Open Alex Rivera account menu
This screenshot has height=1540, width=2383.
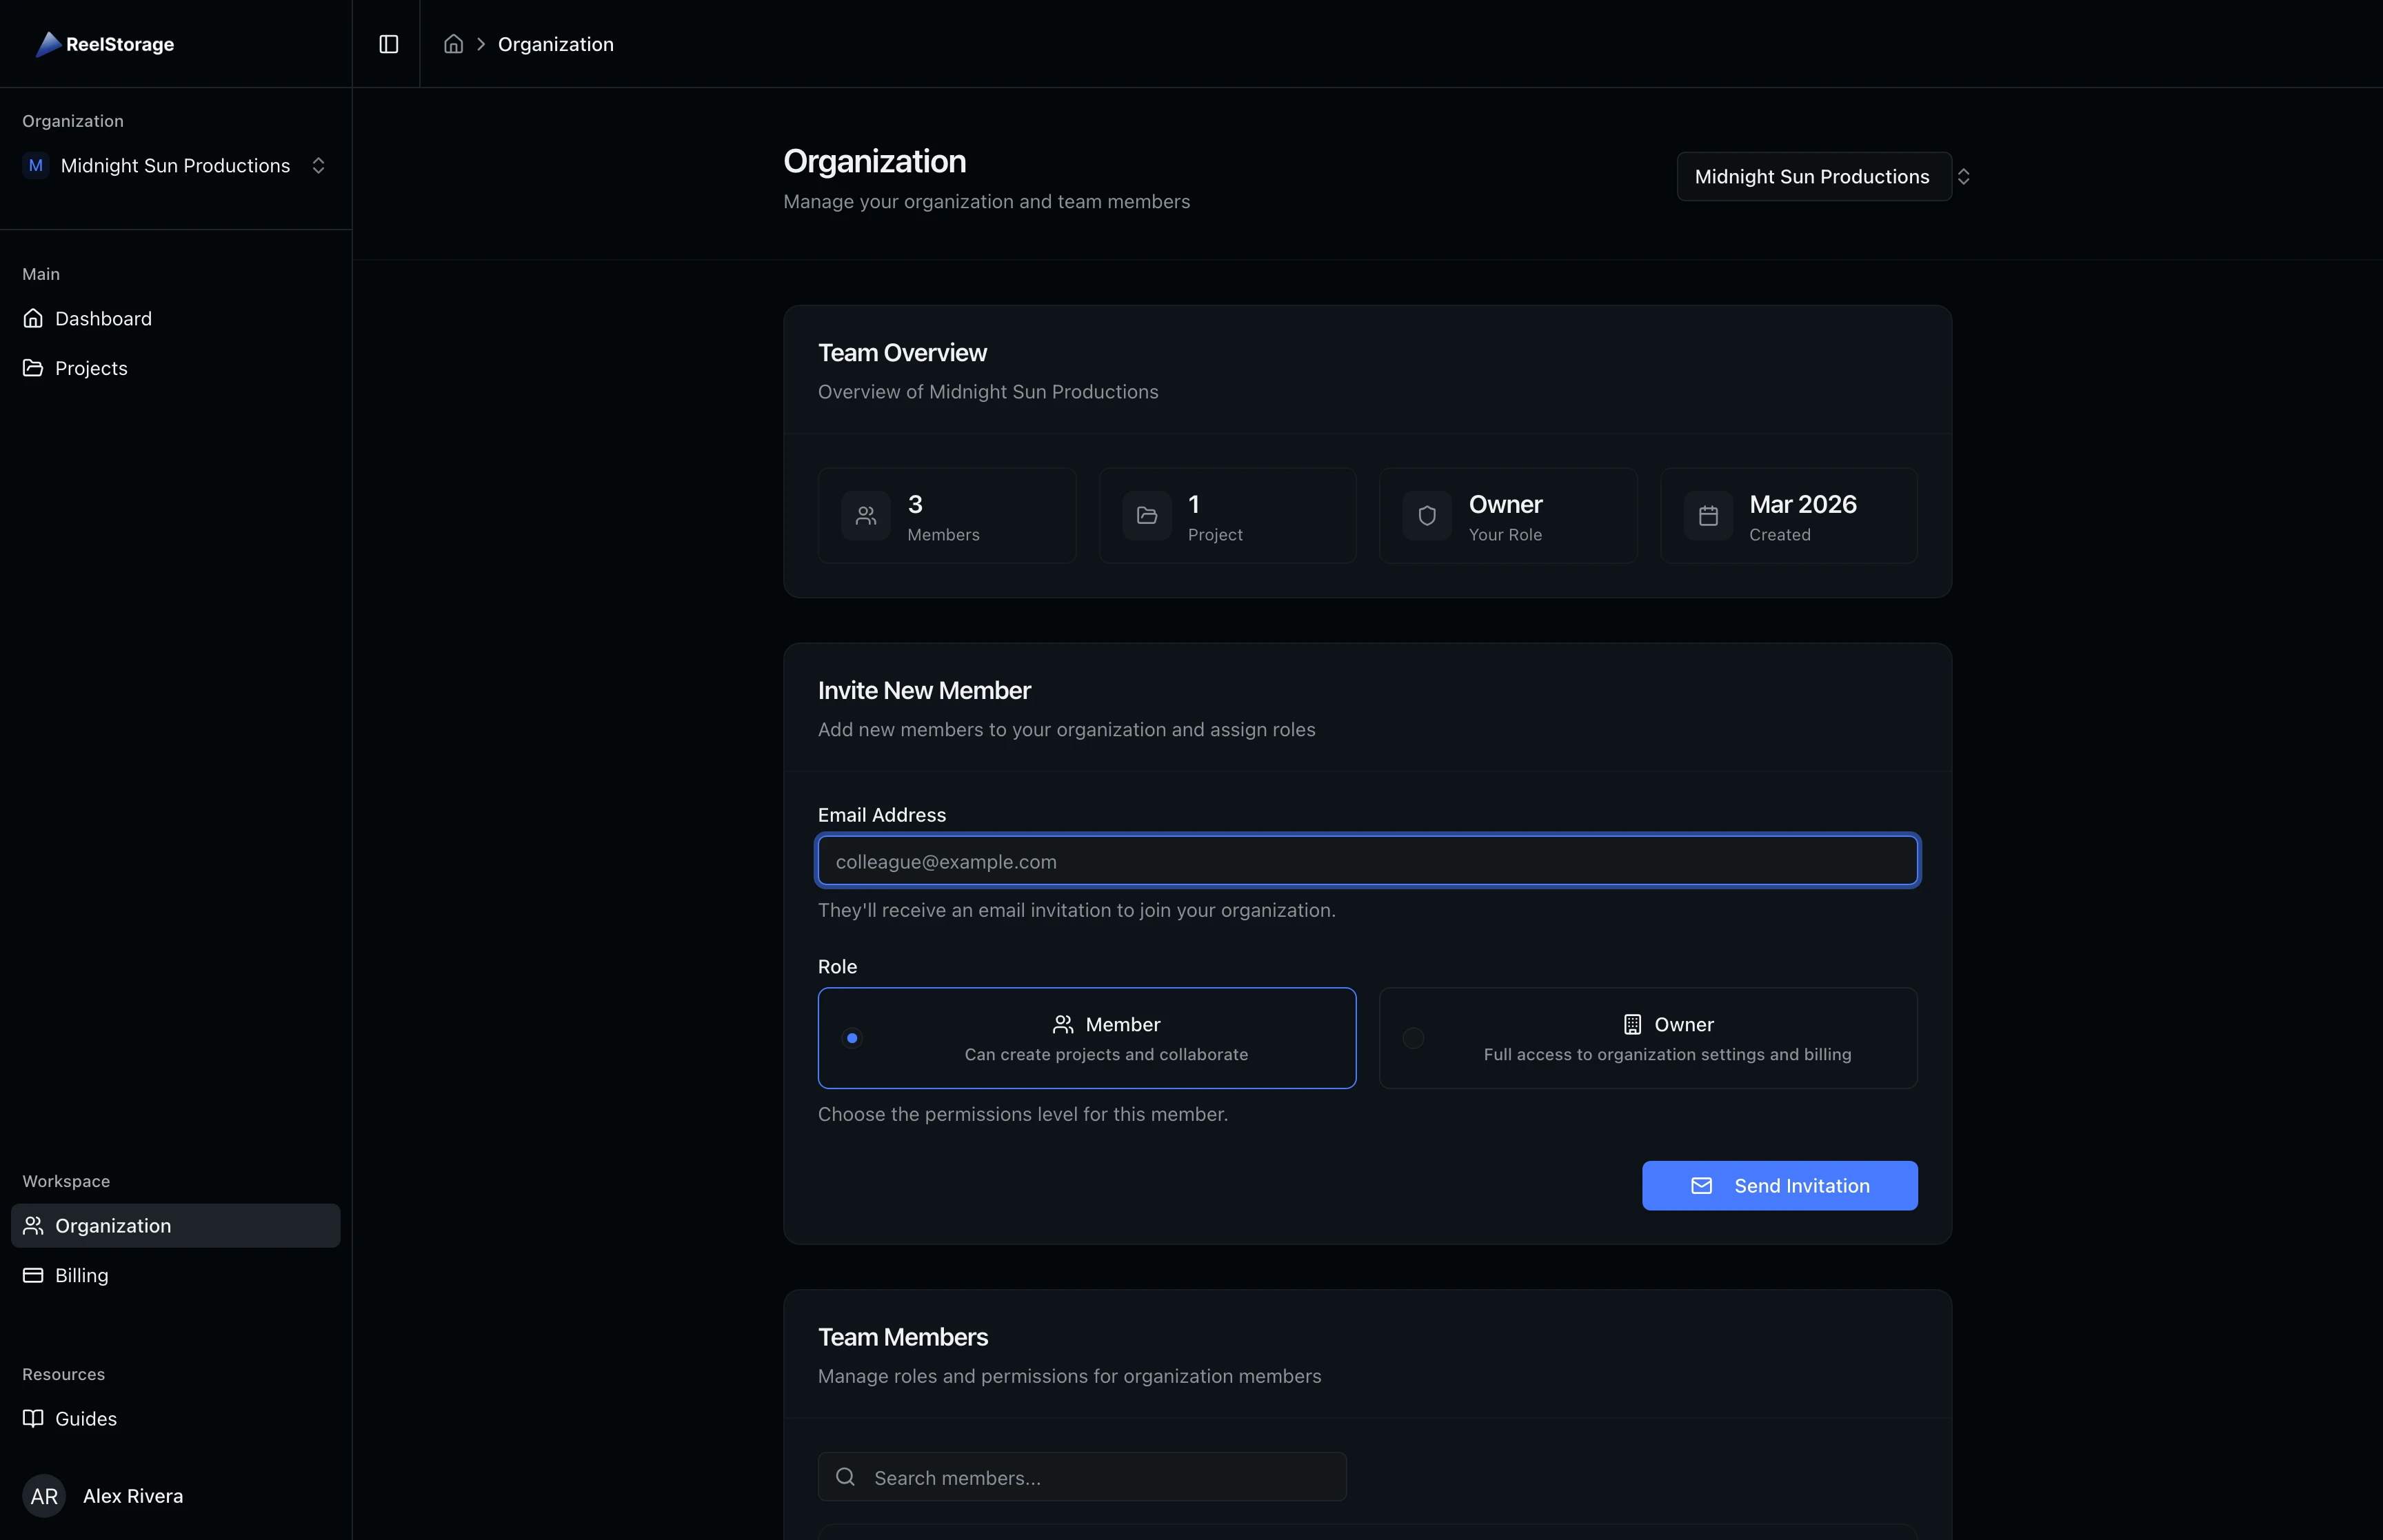pos(133,1496)
